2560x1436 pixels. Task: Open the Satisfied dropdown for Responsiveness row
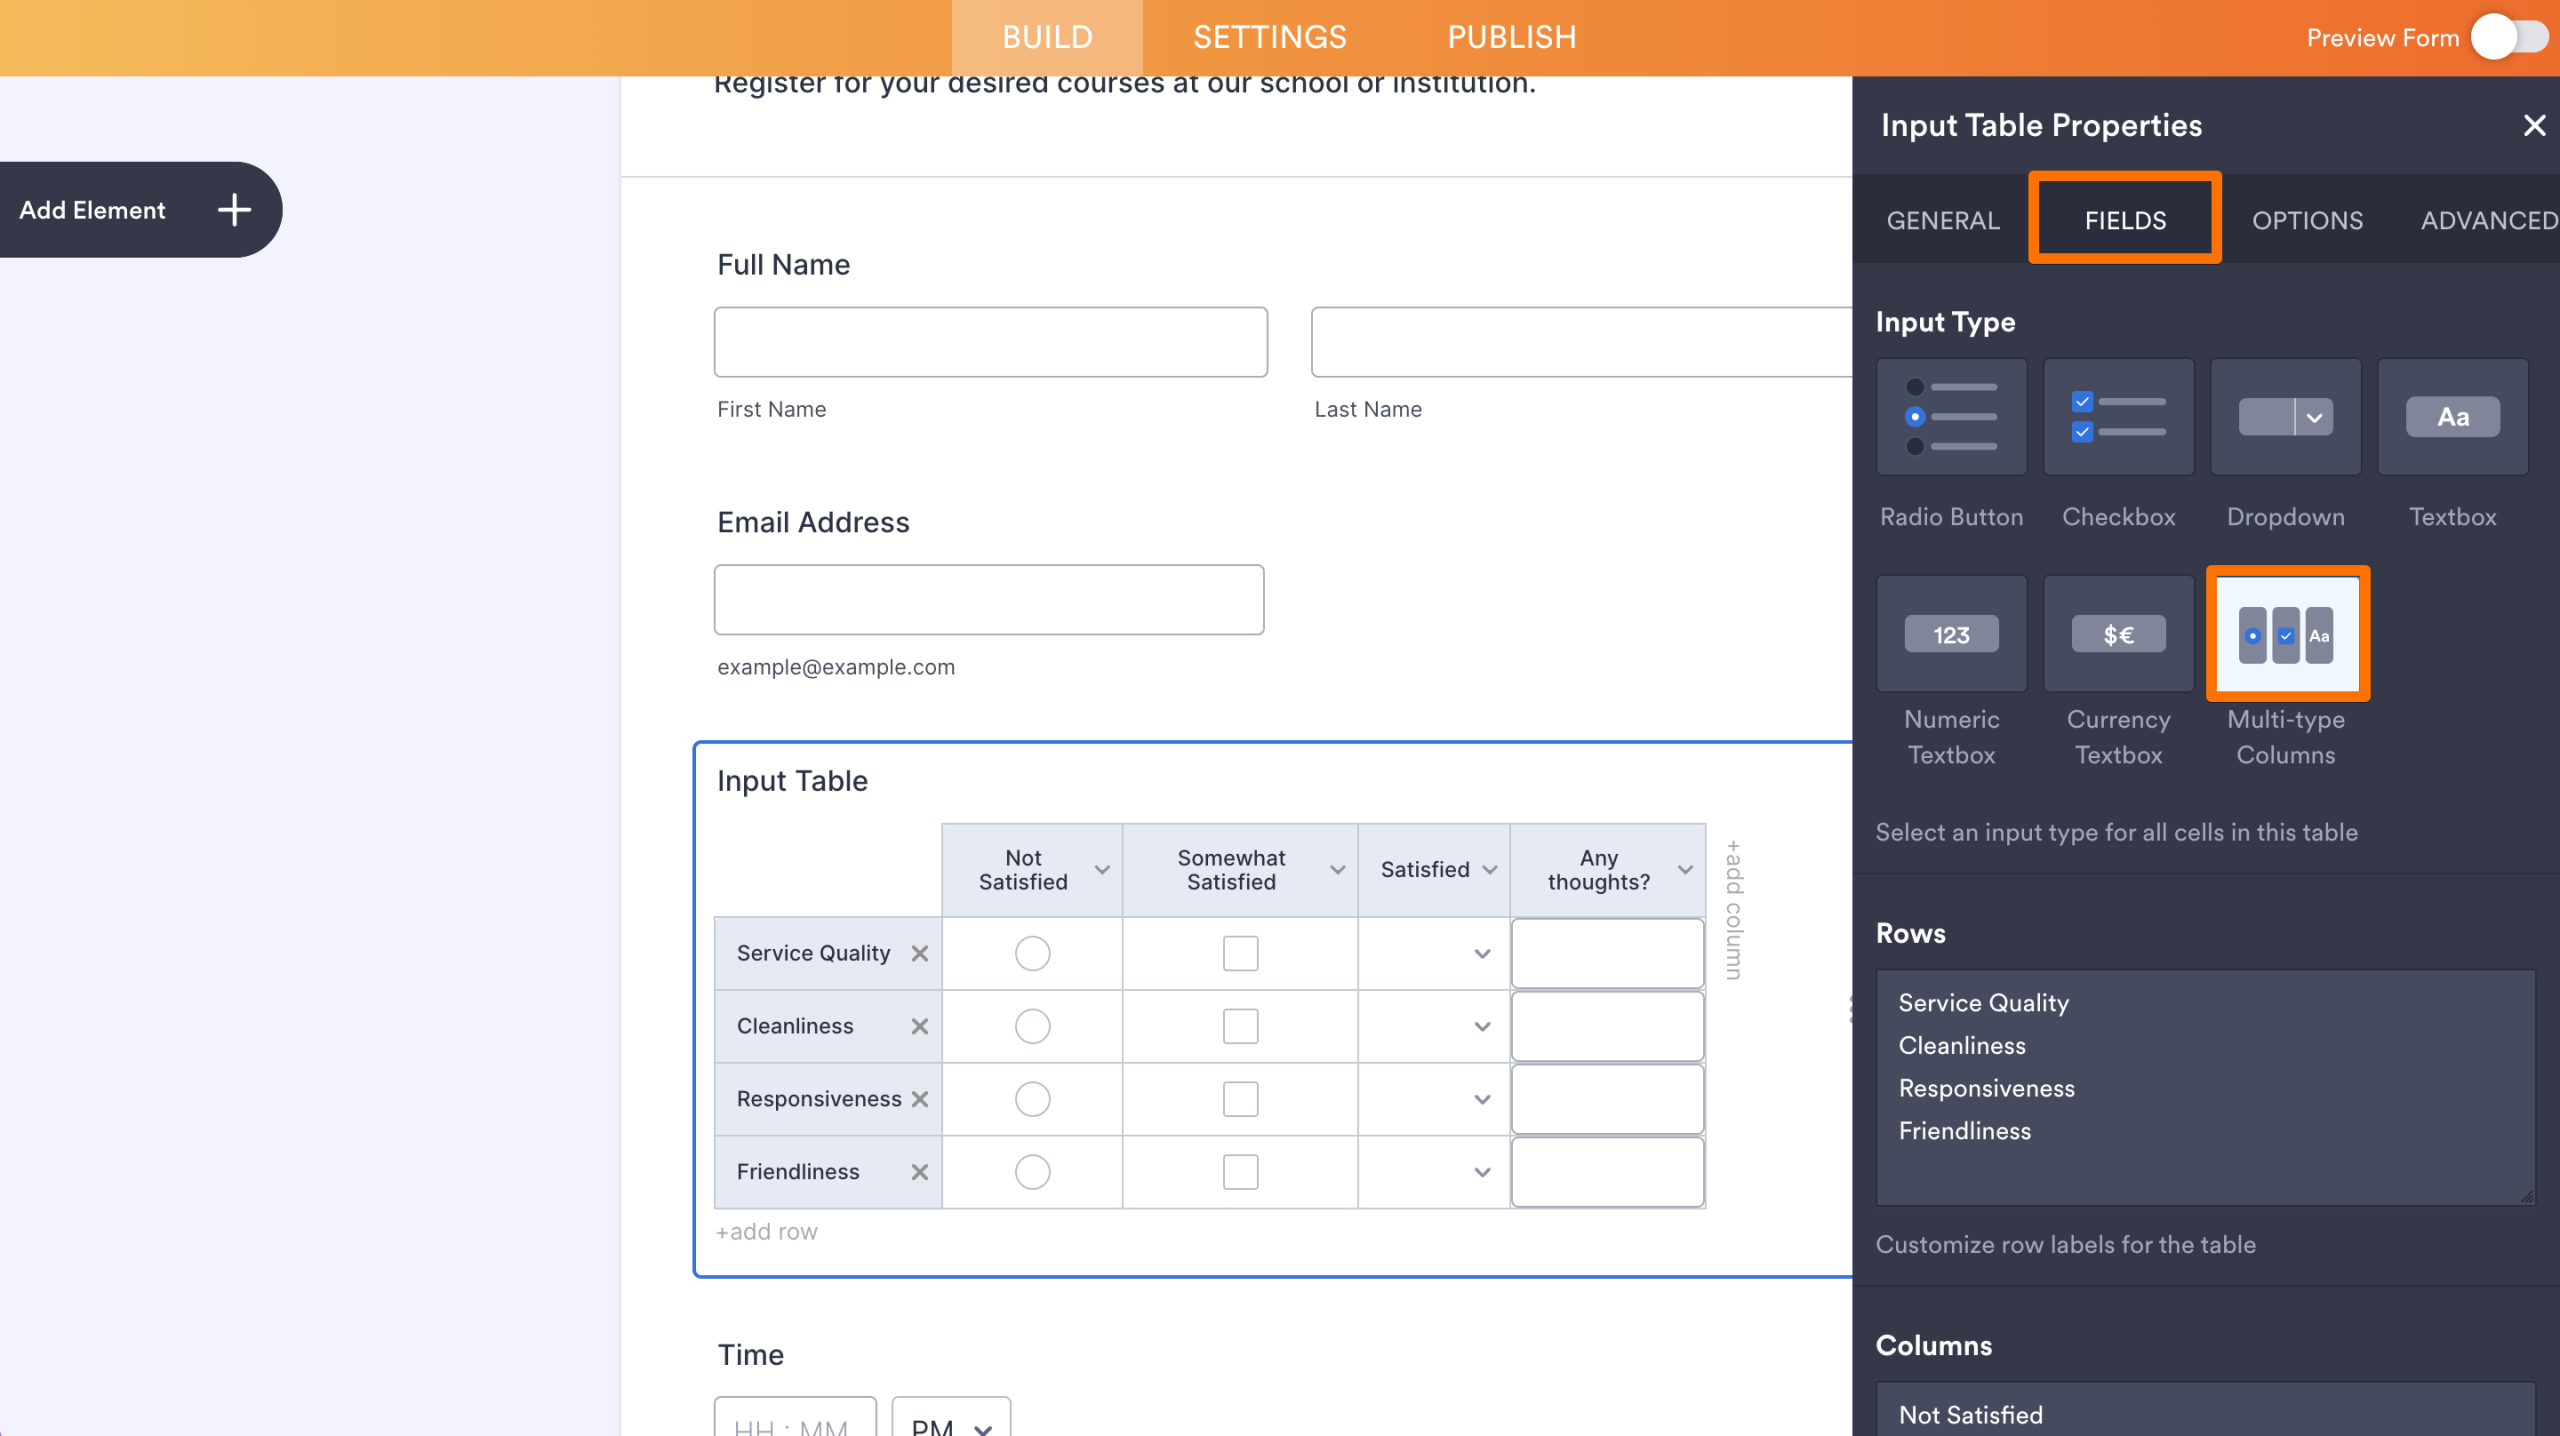click(x=1482, y=1098)
